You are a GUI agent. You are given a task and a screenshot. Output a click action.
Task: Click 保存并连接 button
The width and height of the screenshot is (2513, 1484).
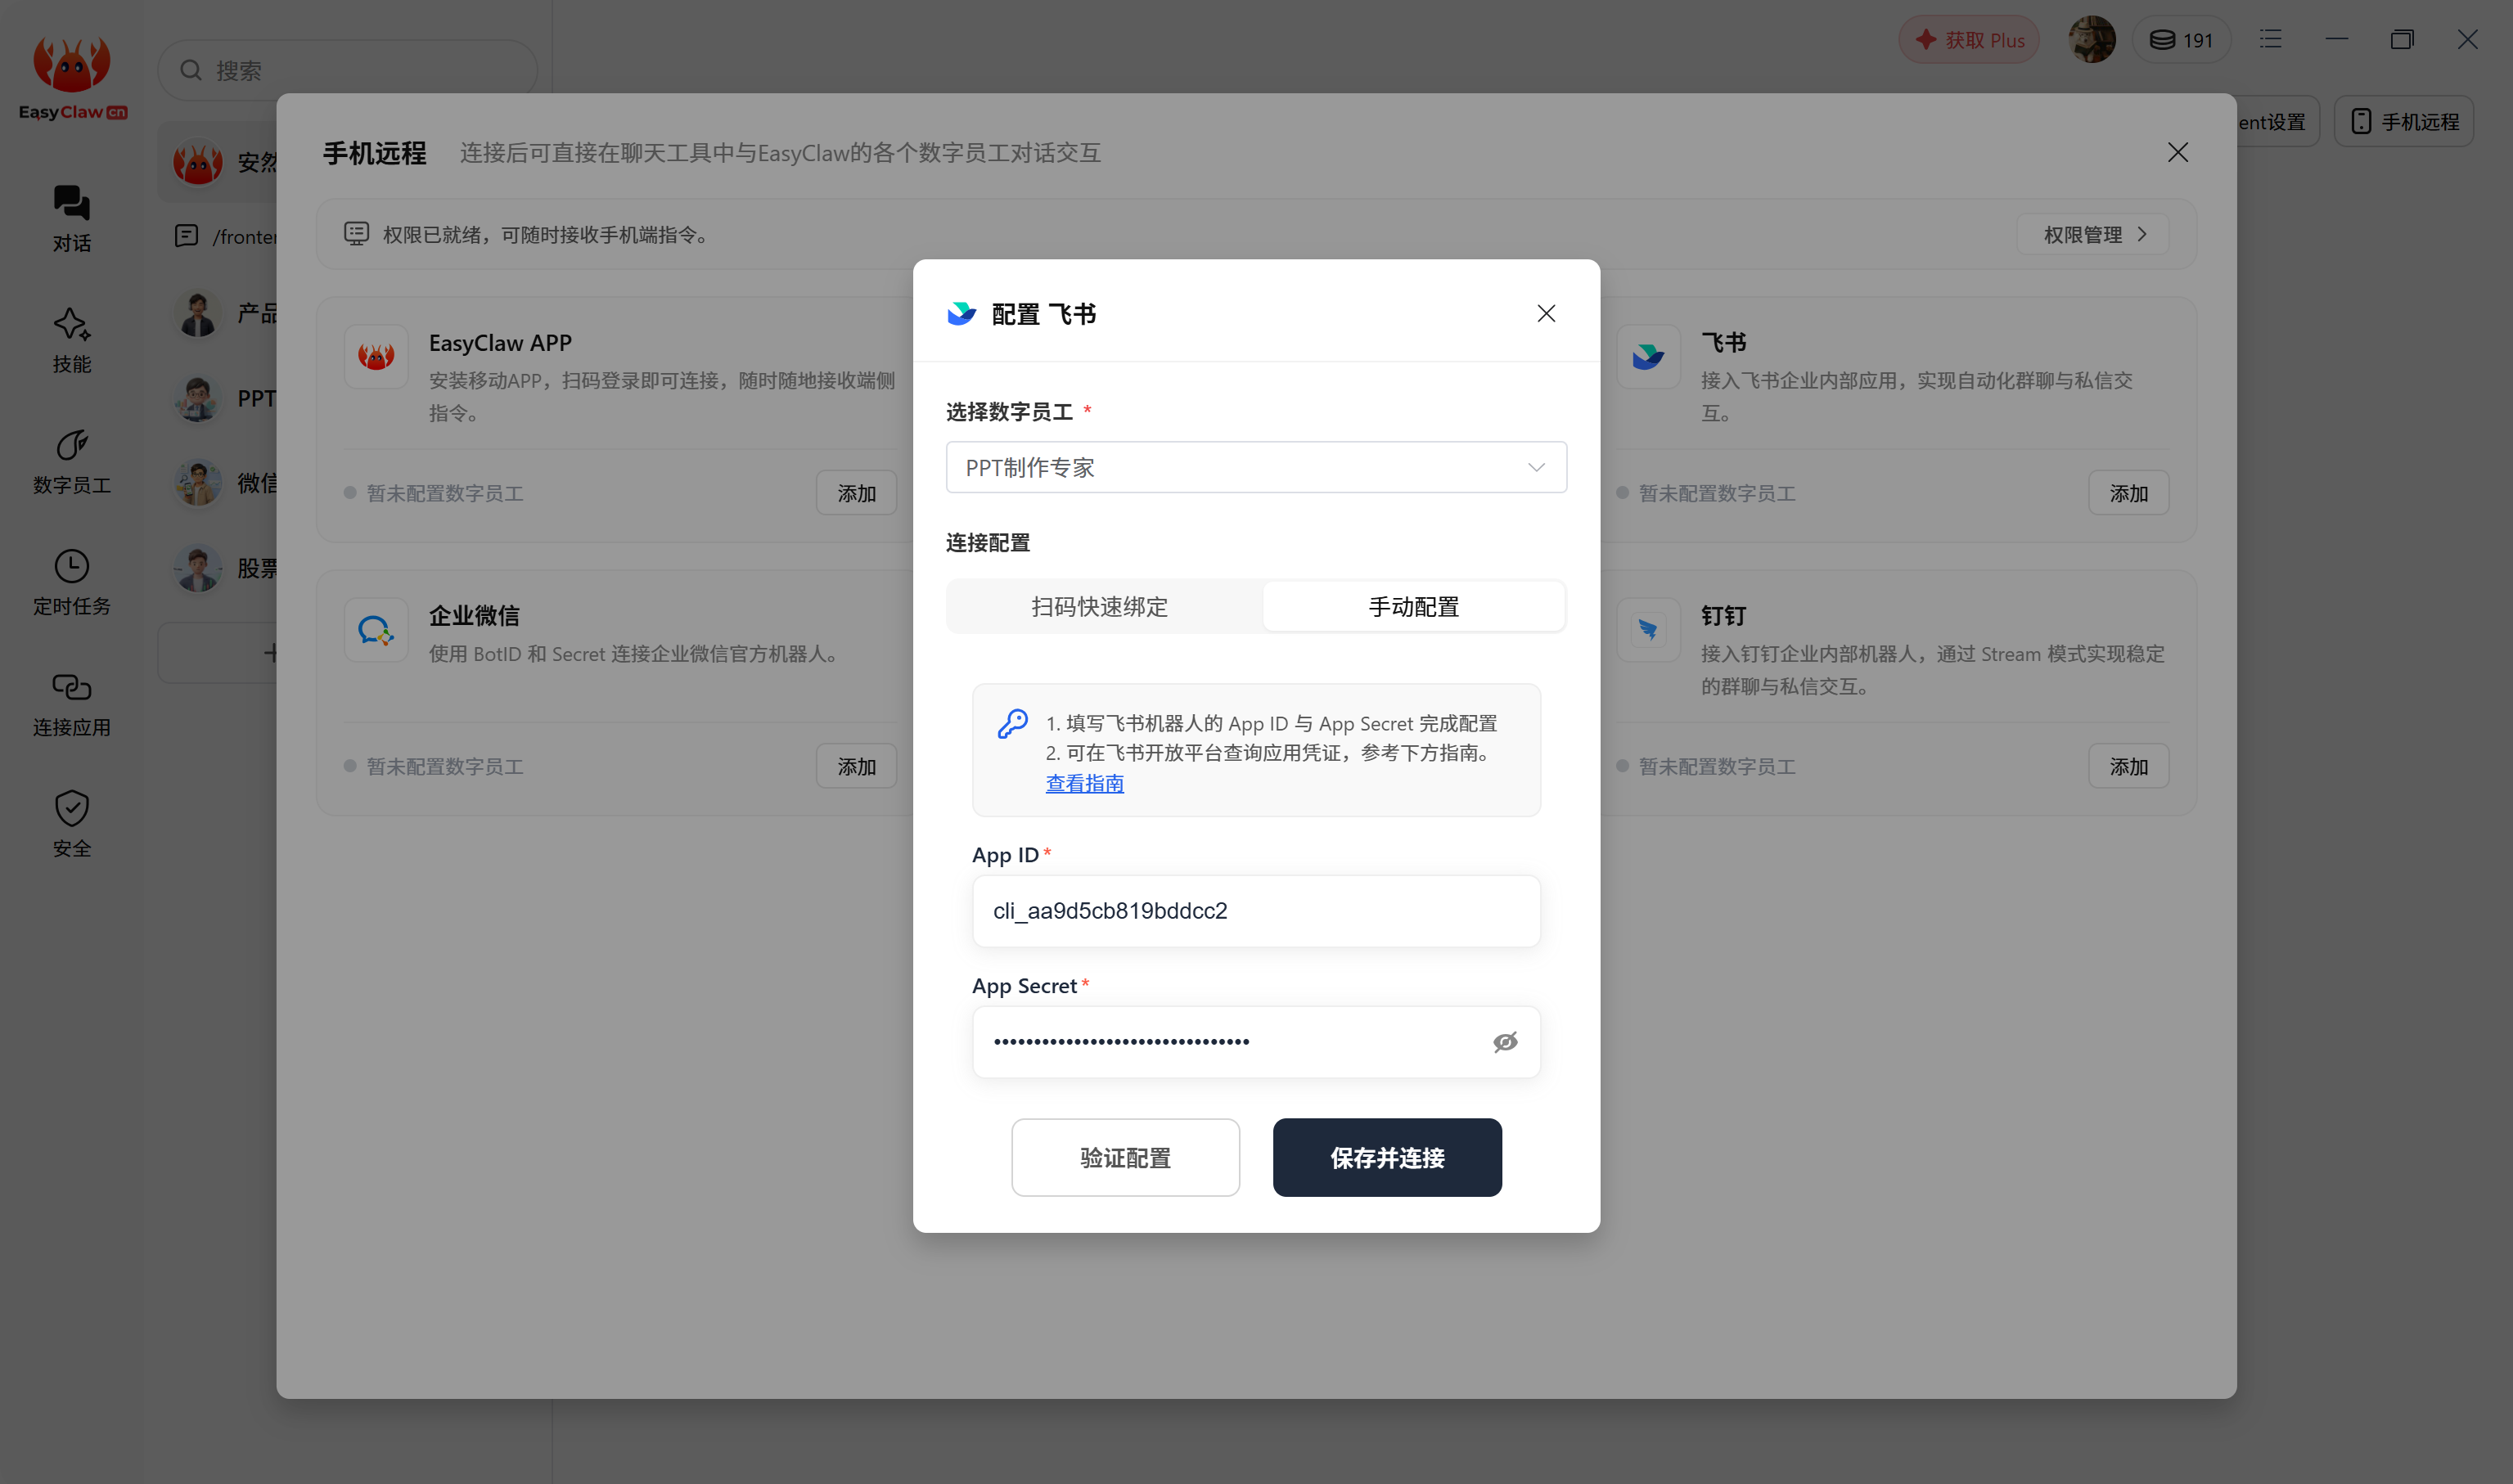(x=1387, y=1157)
